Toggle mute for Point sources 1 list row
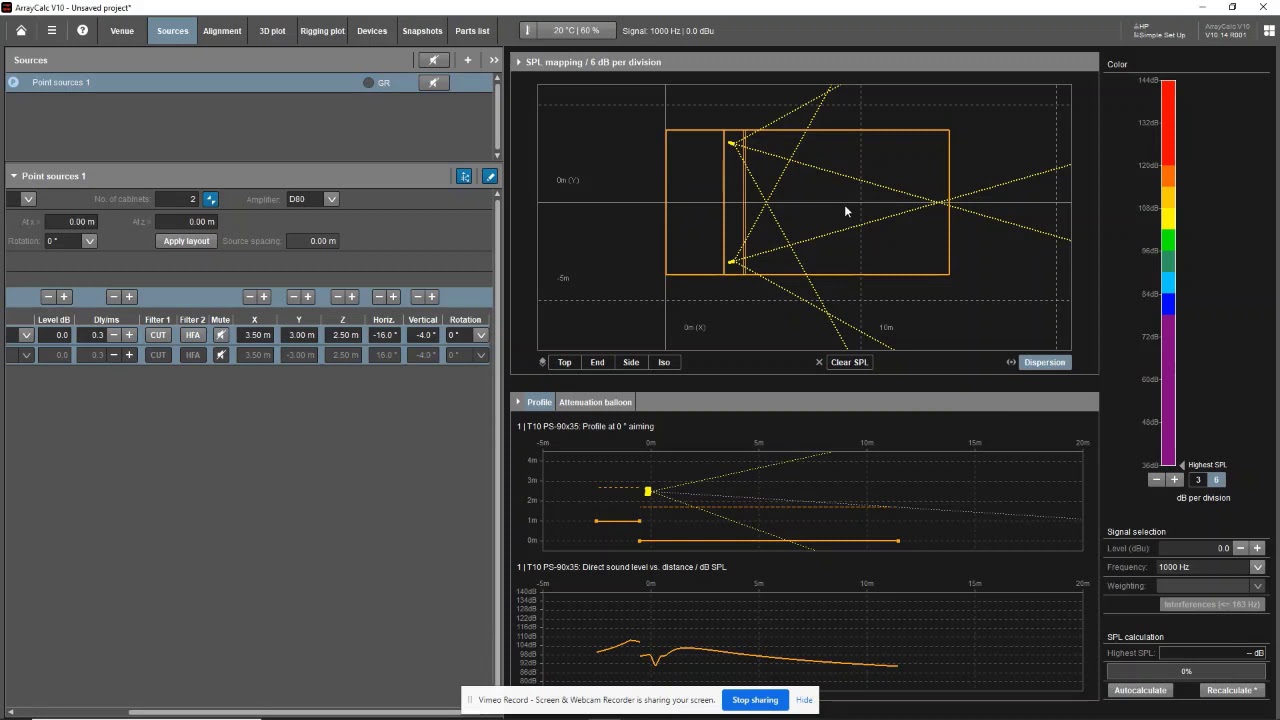This screenshot has height=720, width=1280. tap(433, 83)
